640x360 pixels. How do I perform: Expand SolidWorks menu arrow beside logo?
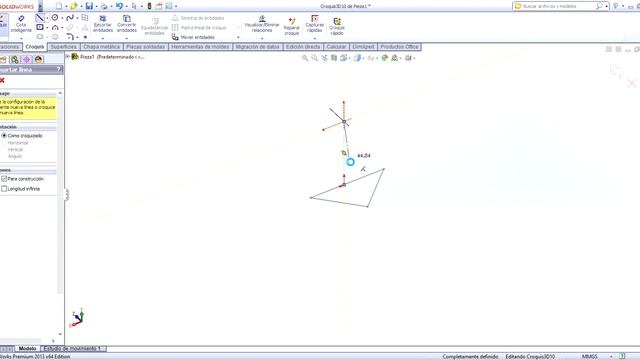click(40, 6)
